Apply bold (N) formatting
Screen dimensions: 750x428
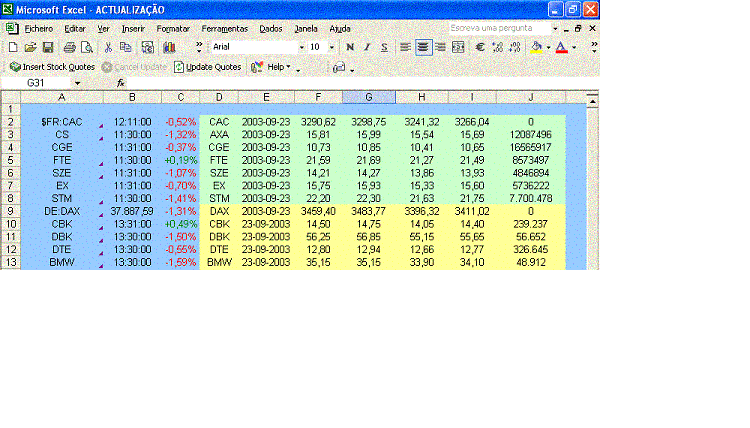(350, 47)
